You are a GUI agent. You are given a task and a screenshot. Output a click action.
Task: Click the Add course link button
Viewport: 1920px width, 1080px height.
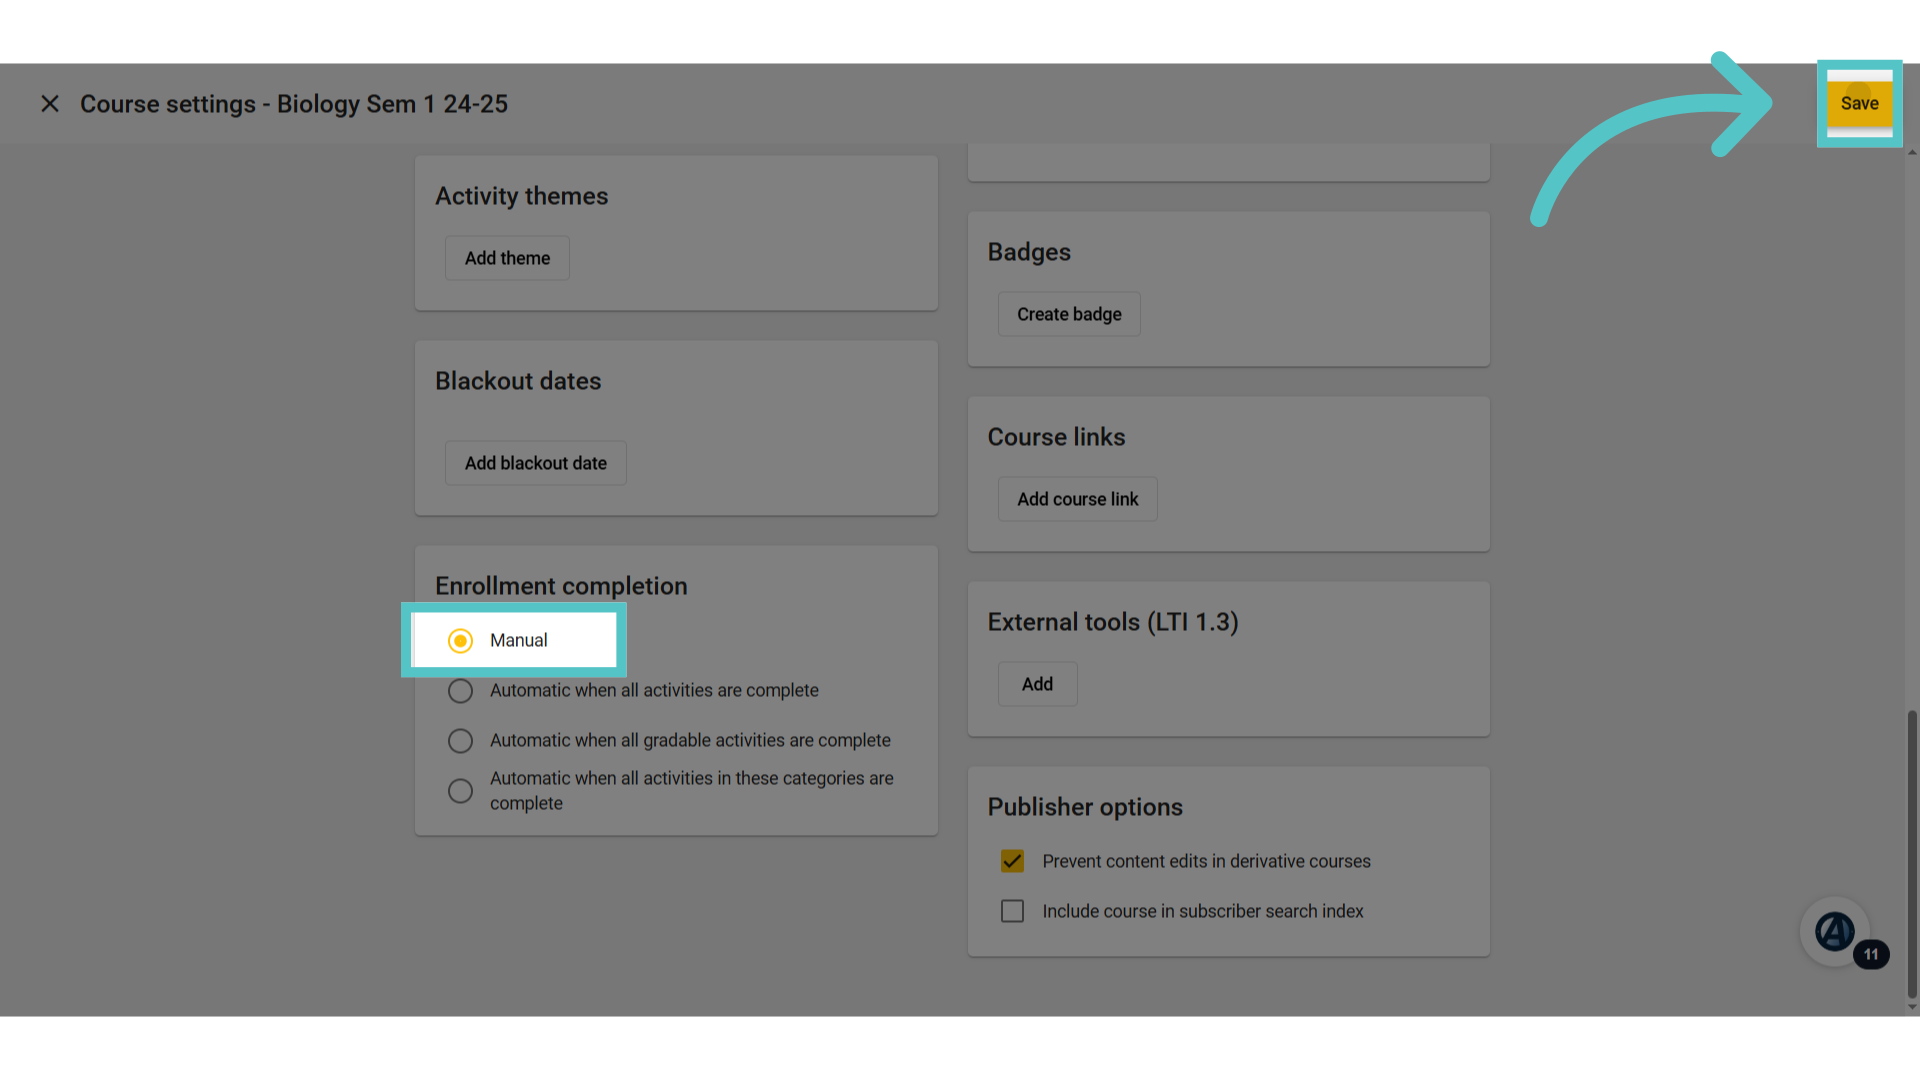(x=1078, y=499)
